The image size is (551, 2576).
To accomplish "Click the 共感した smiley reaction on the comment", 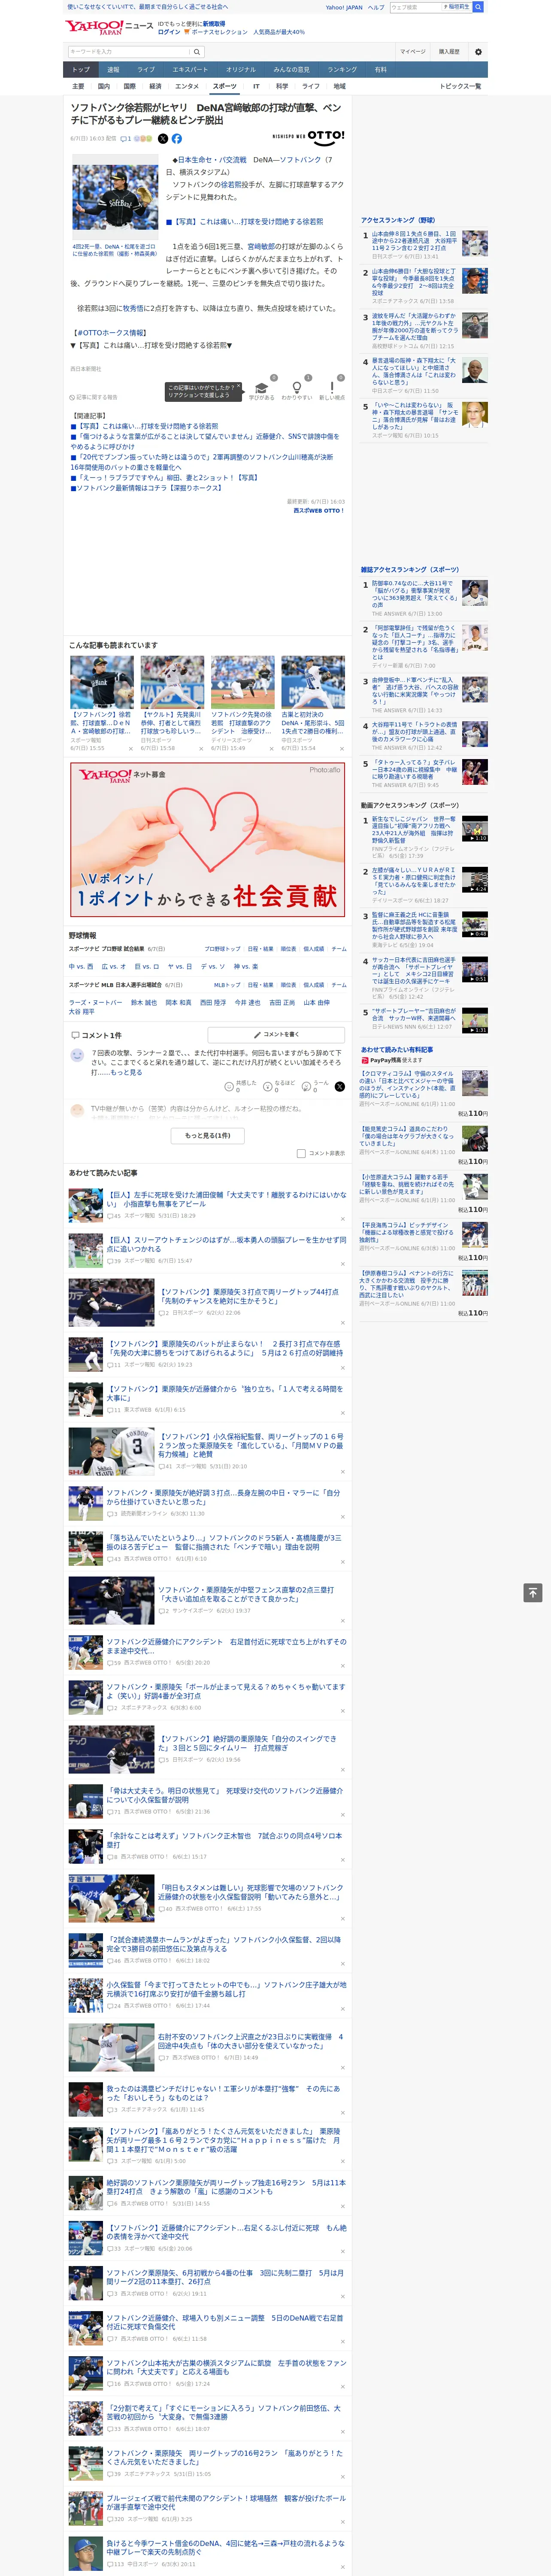I will (x=230, y=1086).
